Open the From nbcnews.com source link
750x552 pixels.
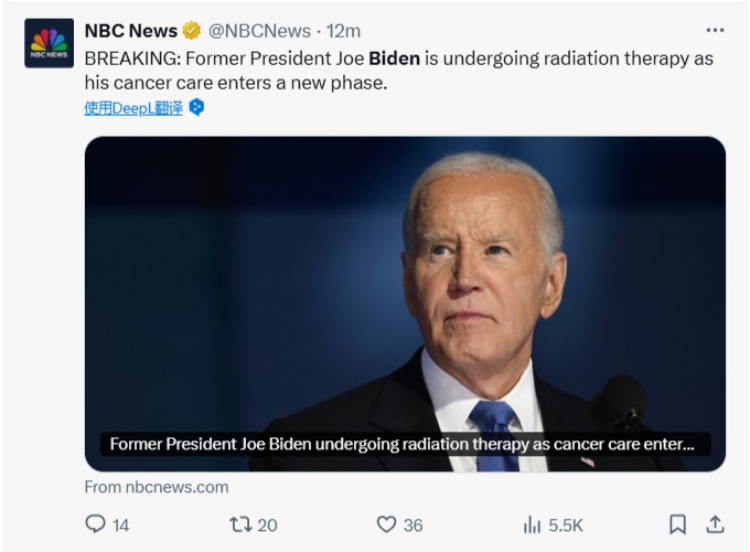pos(156,487)
